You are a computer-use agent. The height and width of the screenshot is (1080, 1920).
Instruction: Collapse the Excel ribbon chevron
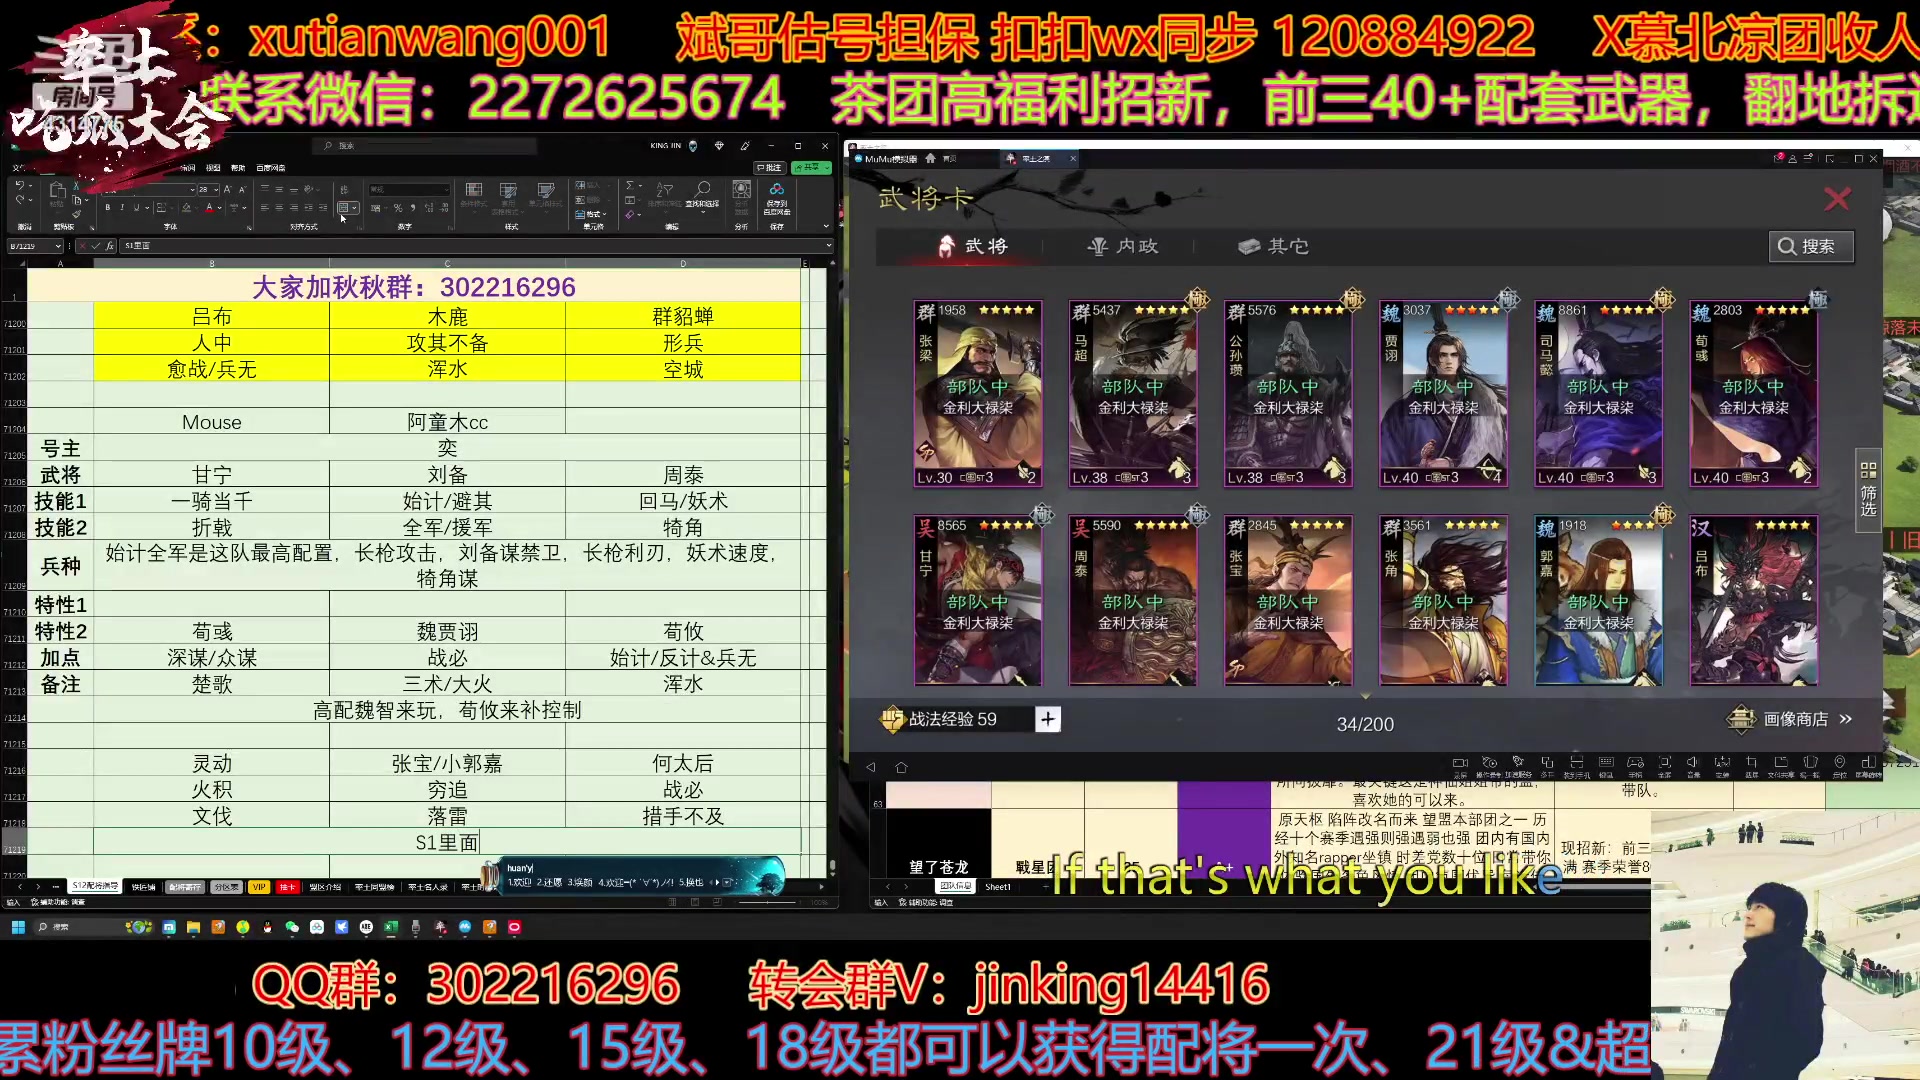tap(826, 226)
